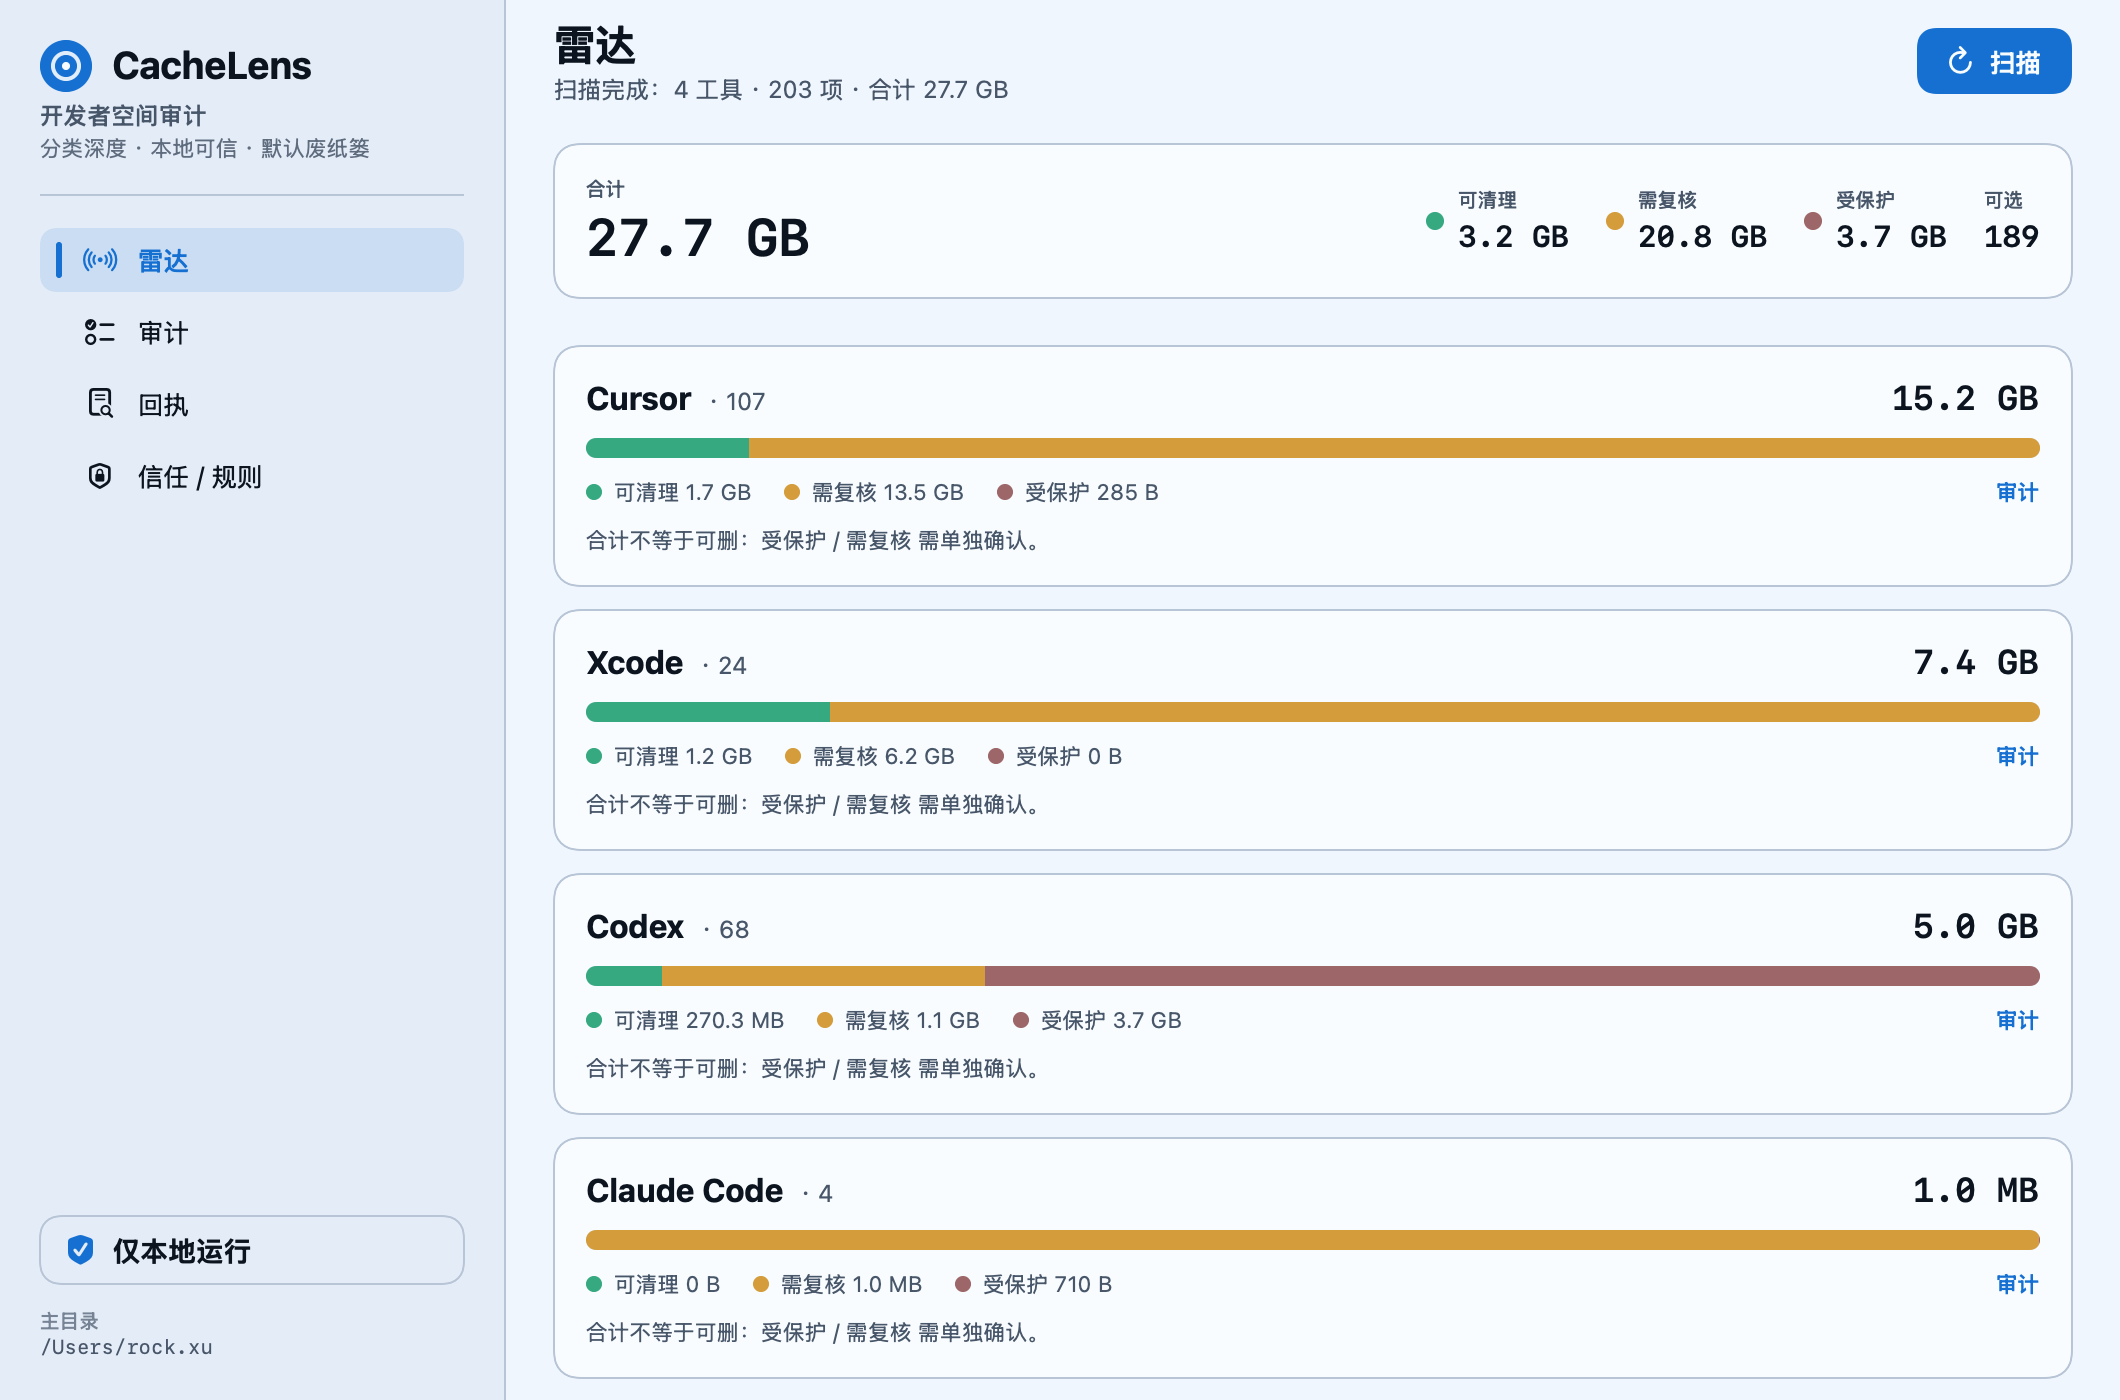Click the Codex card title
This screenshot has width=2120, height=1400.
click(x=635, y=927)
